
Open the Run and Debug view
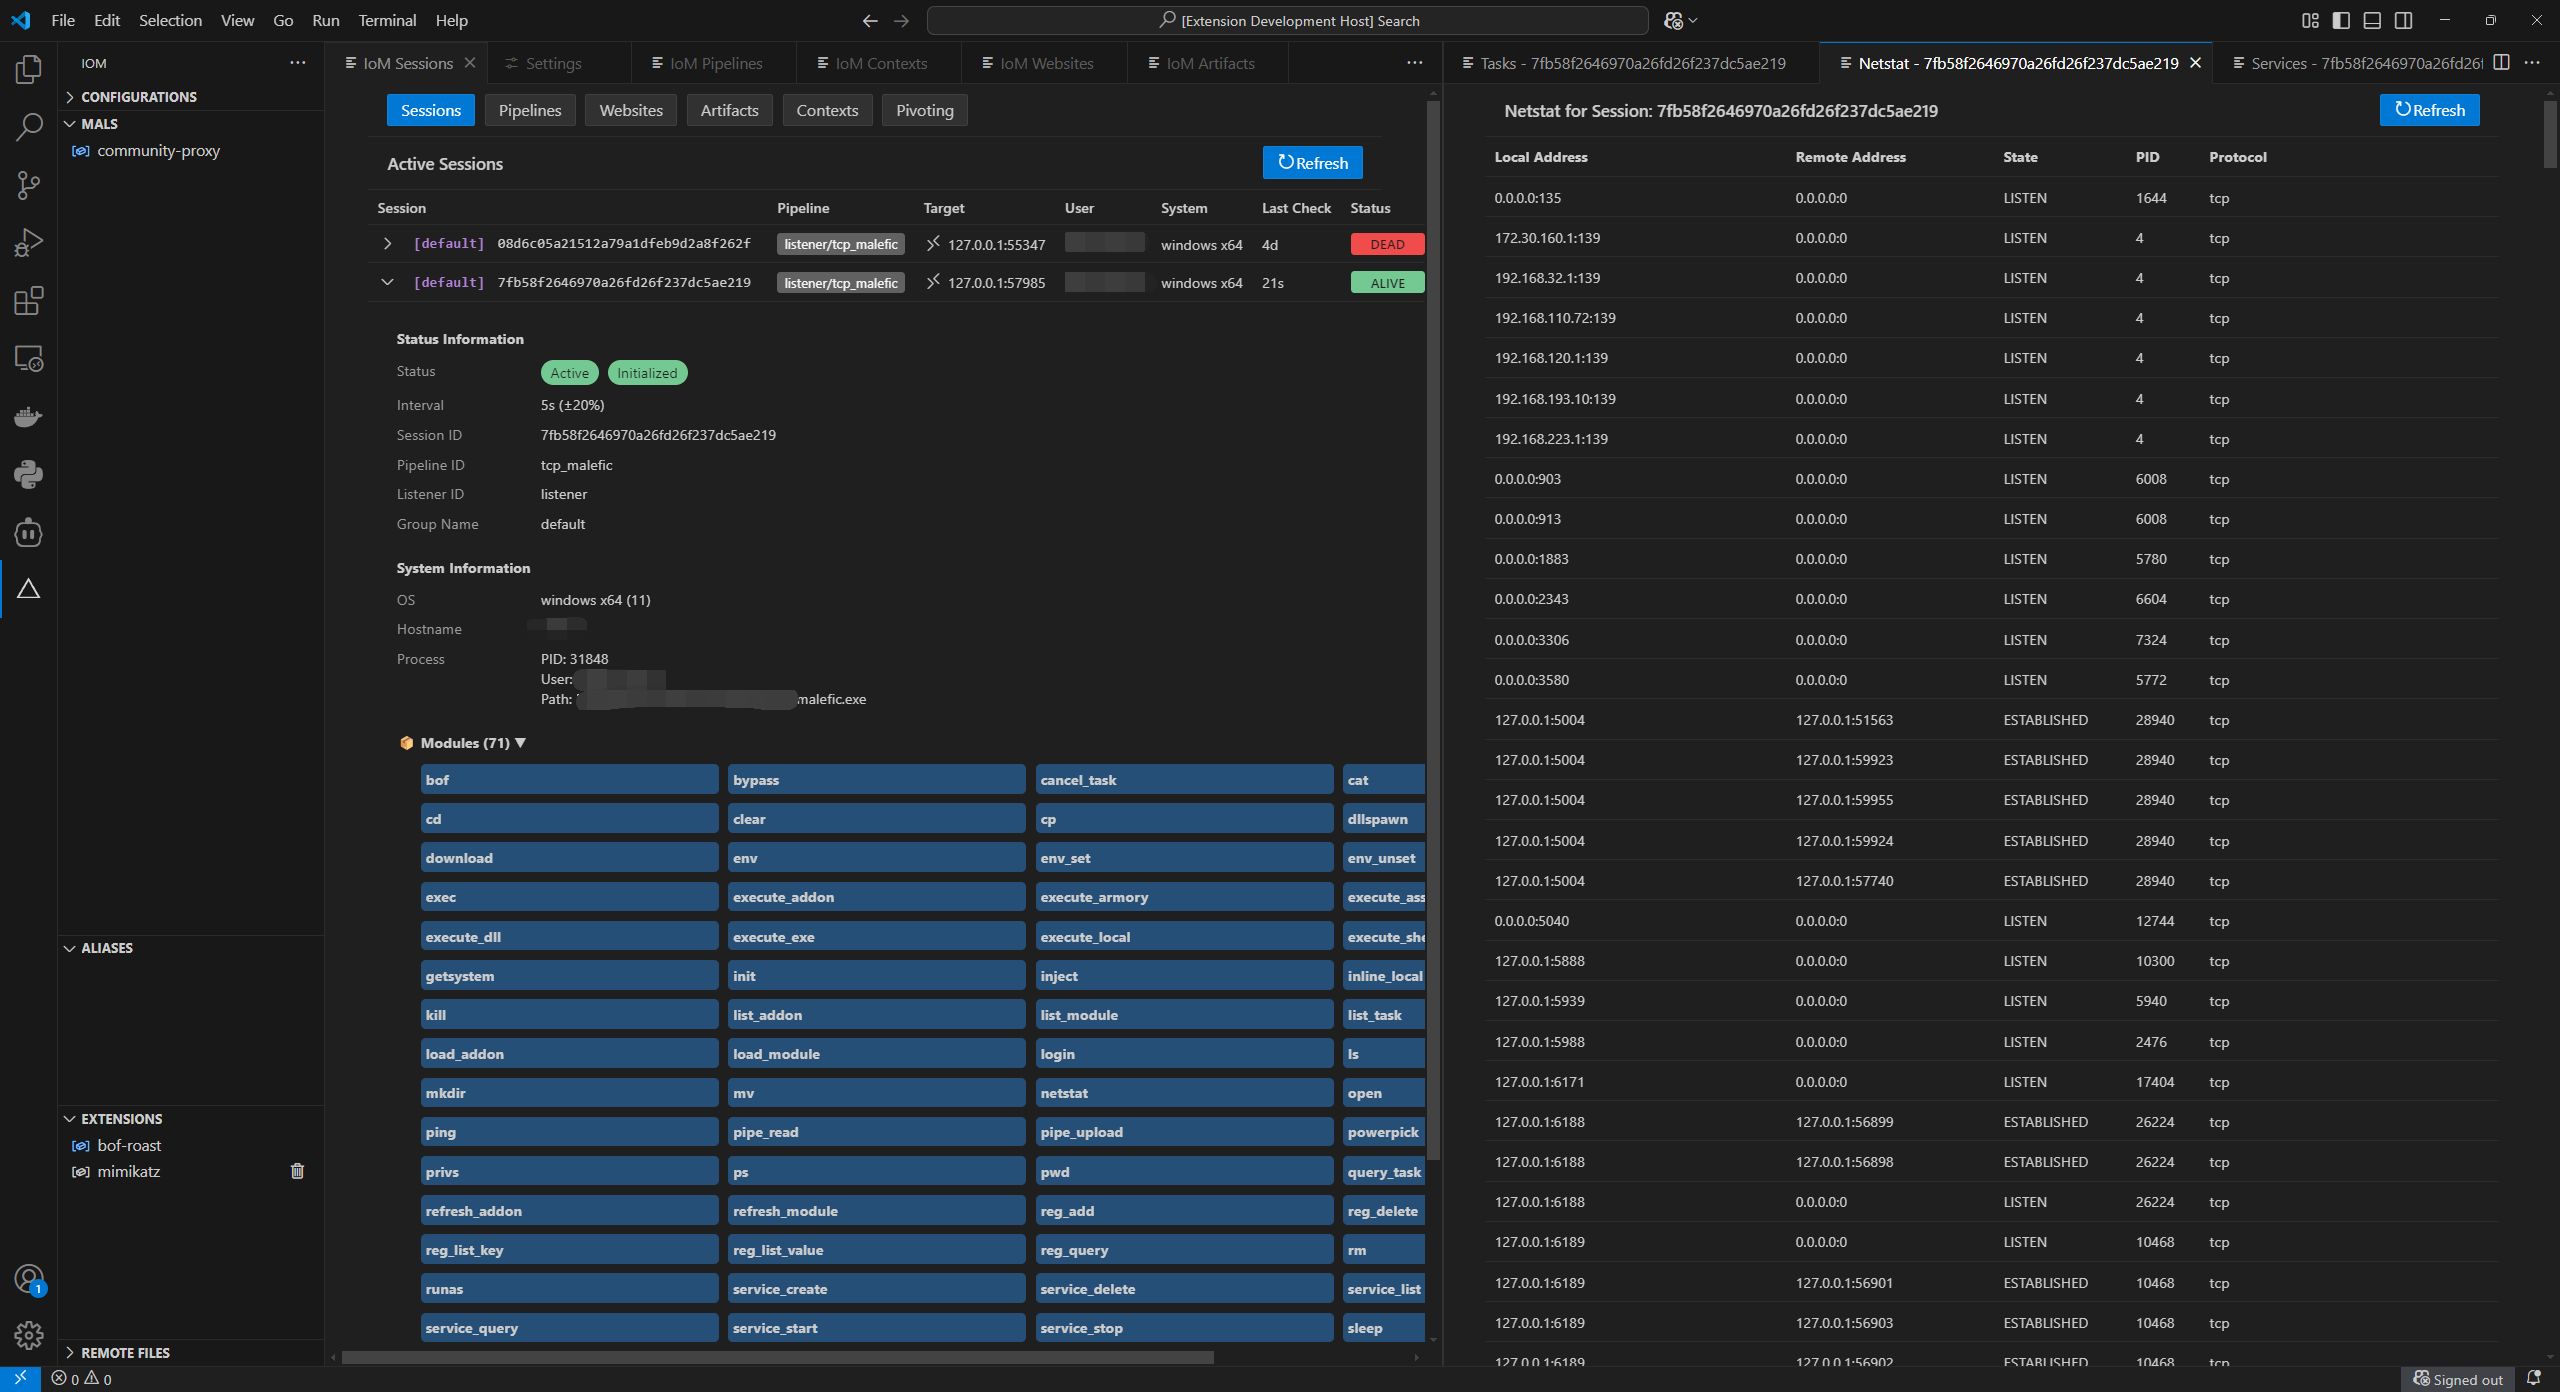(28, 241)
